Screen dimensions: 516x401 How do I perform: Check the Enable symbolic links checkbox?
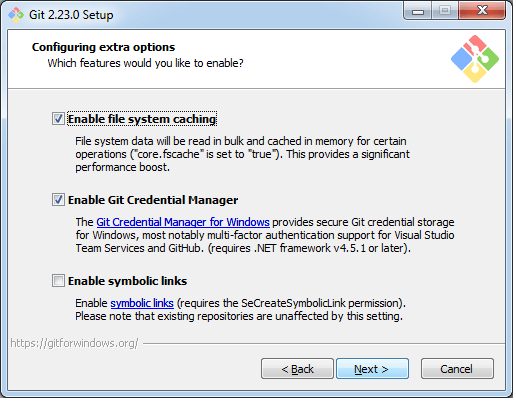click(58, 281)
